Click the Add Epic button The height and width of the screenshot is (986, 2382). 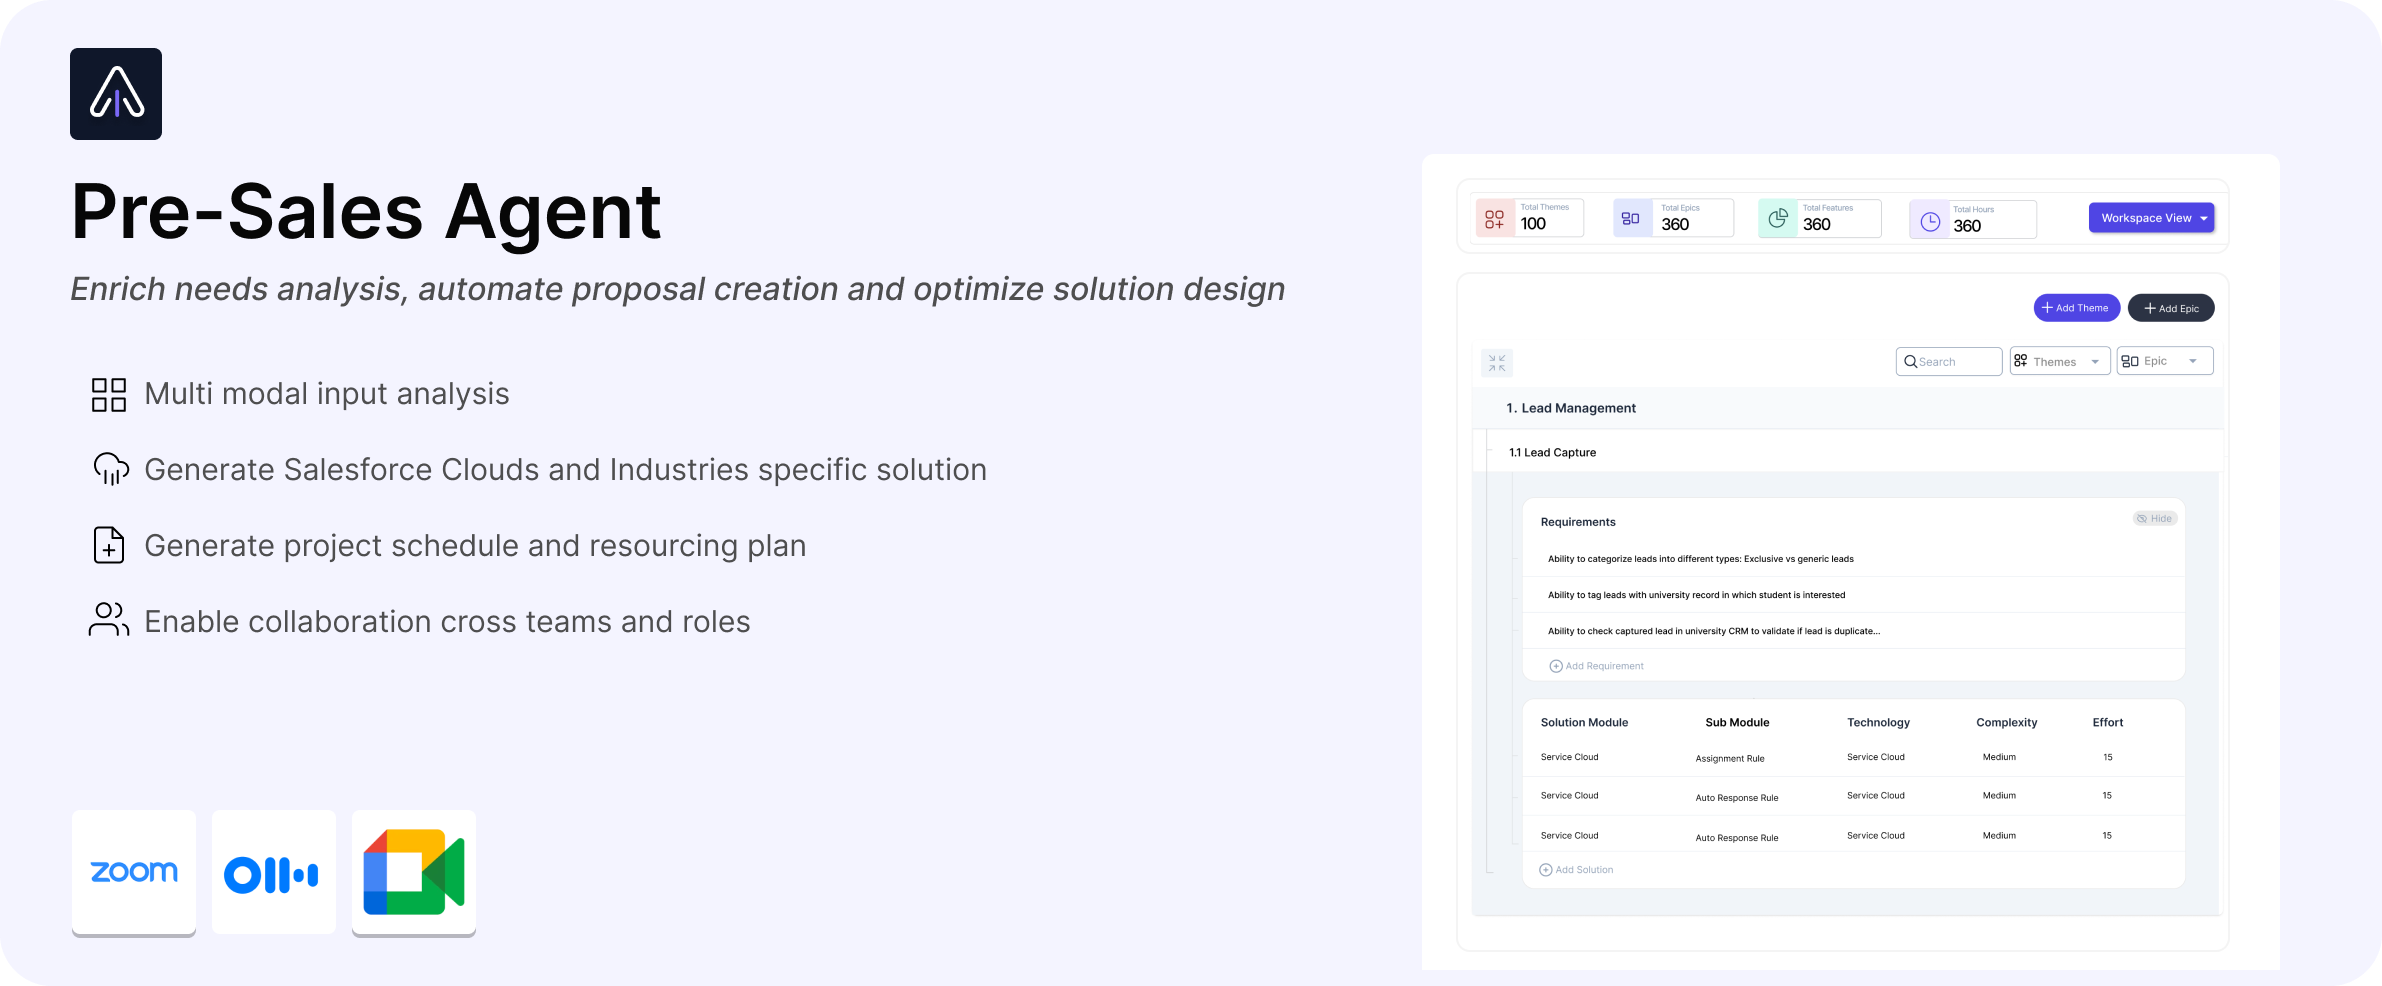[2170, 308]
